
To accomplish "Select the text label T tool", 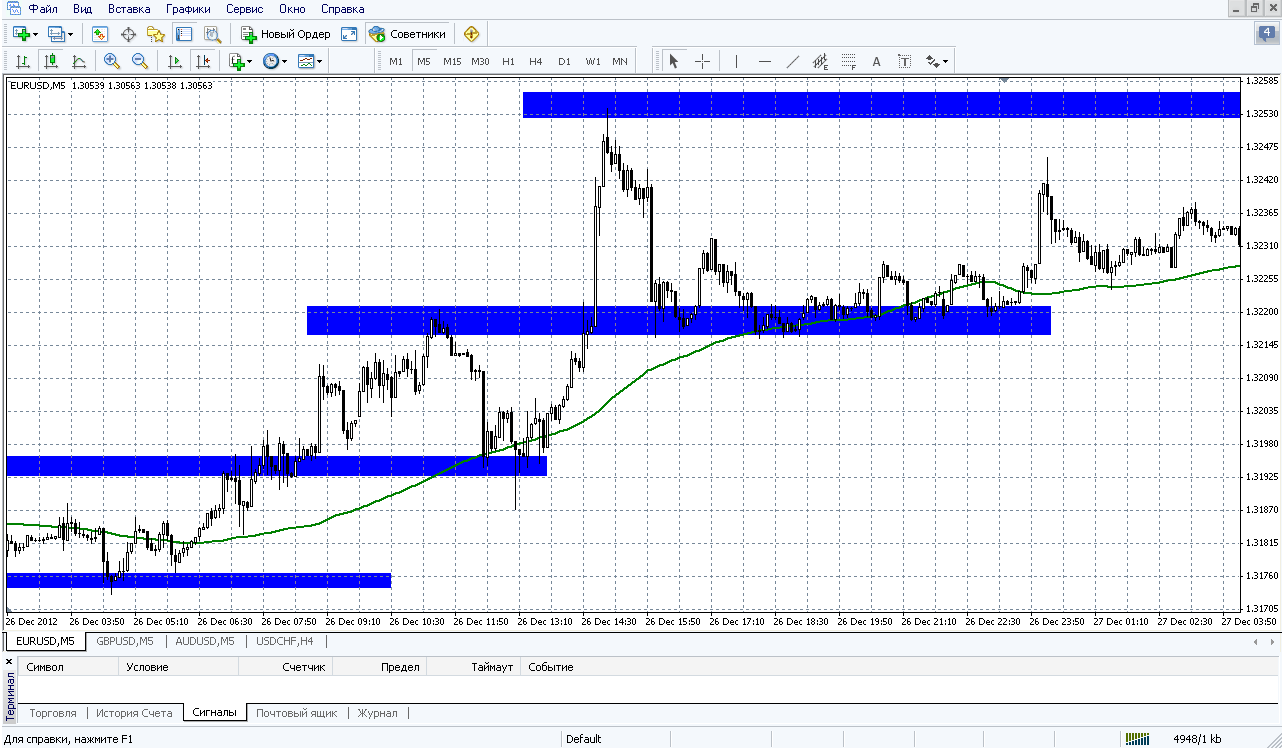I will pos(905,61).
